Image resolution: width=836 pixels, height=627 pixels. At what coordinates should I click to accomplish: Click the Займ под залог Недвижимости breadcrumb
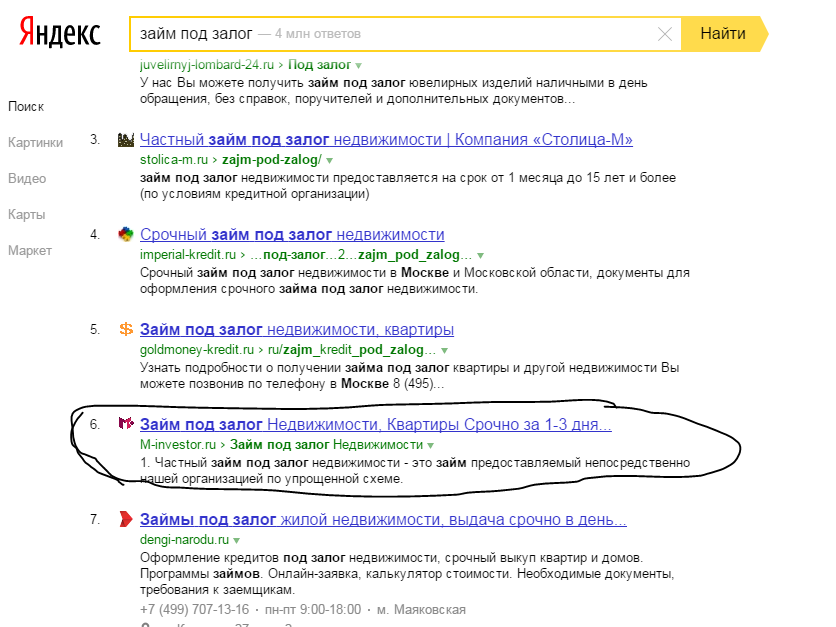pos(326,444)
